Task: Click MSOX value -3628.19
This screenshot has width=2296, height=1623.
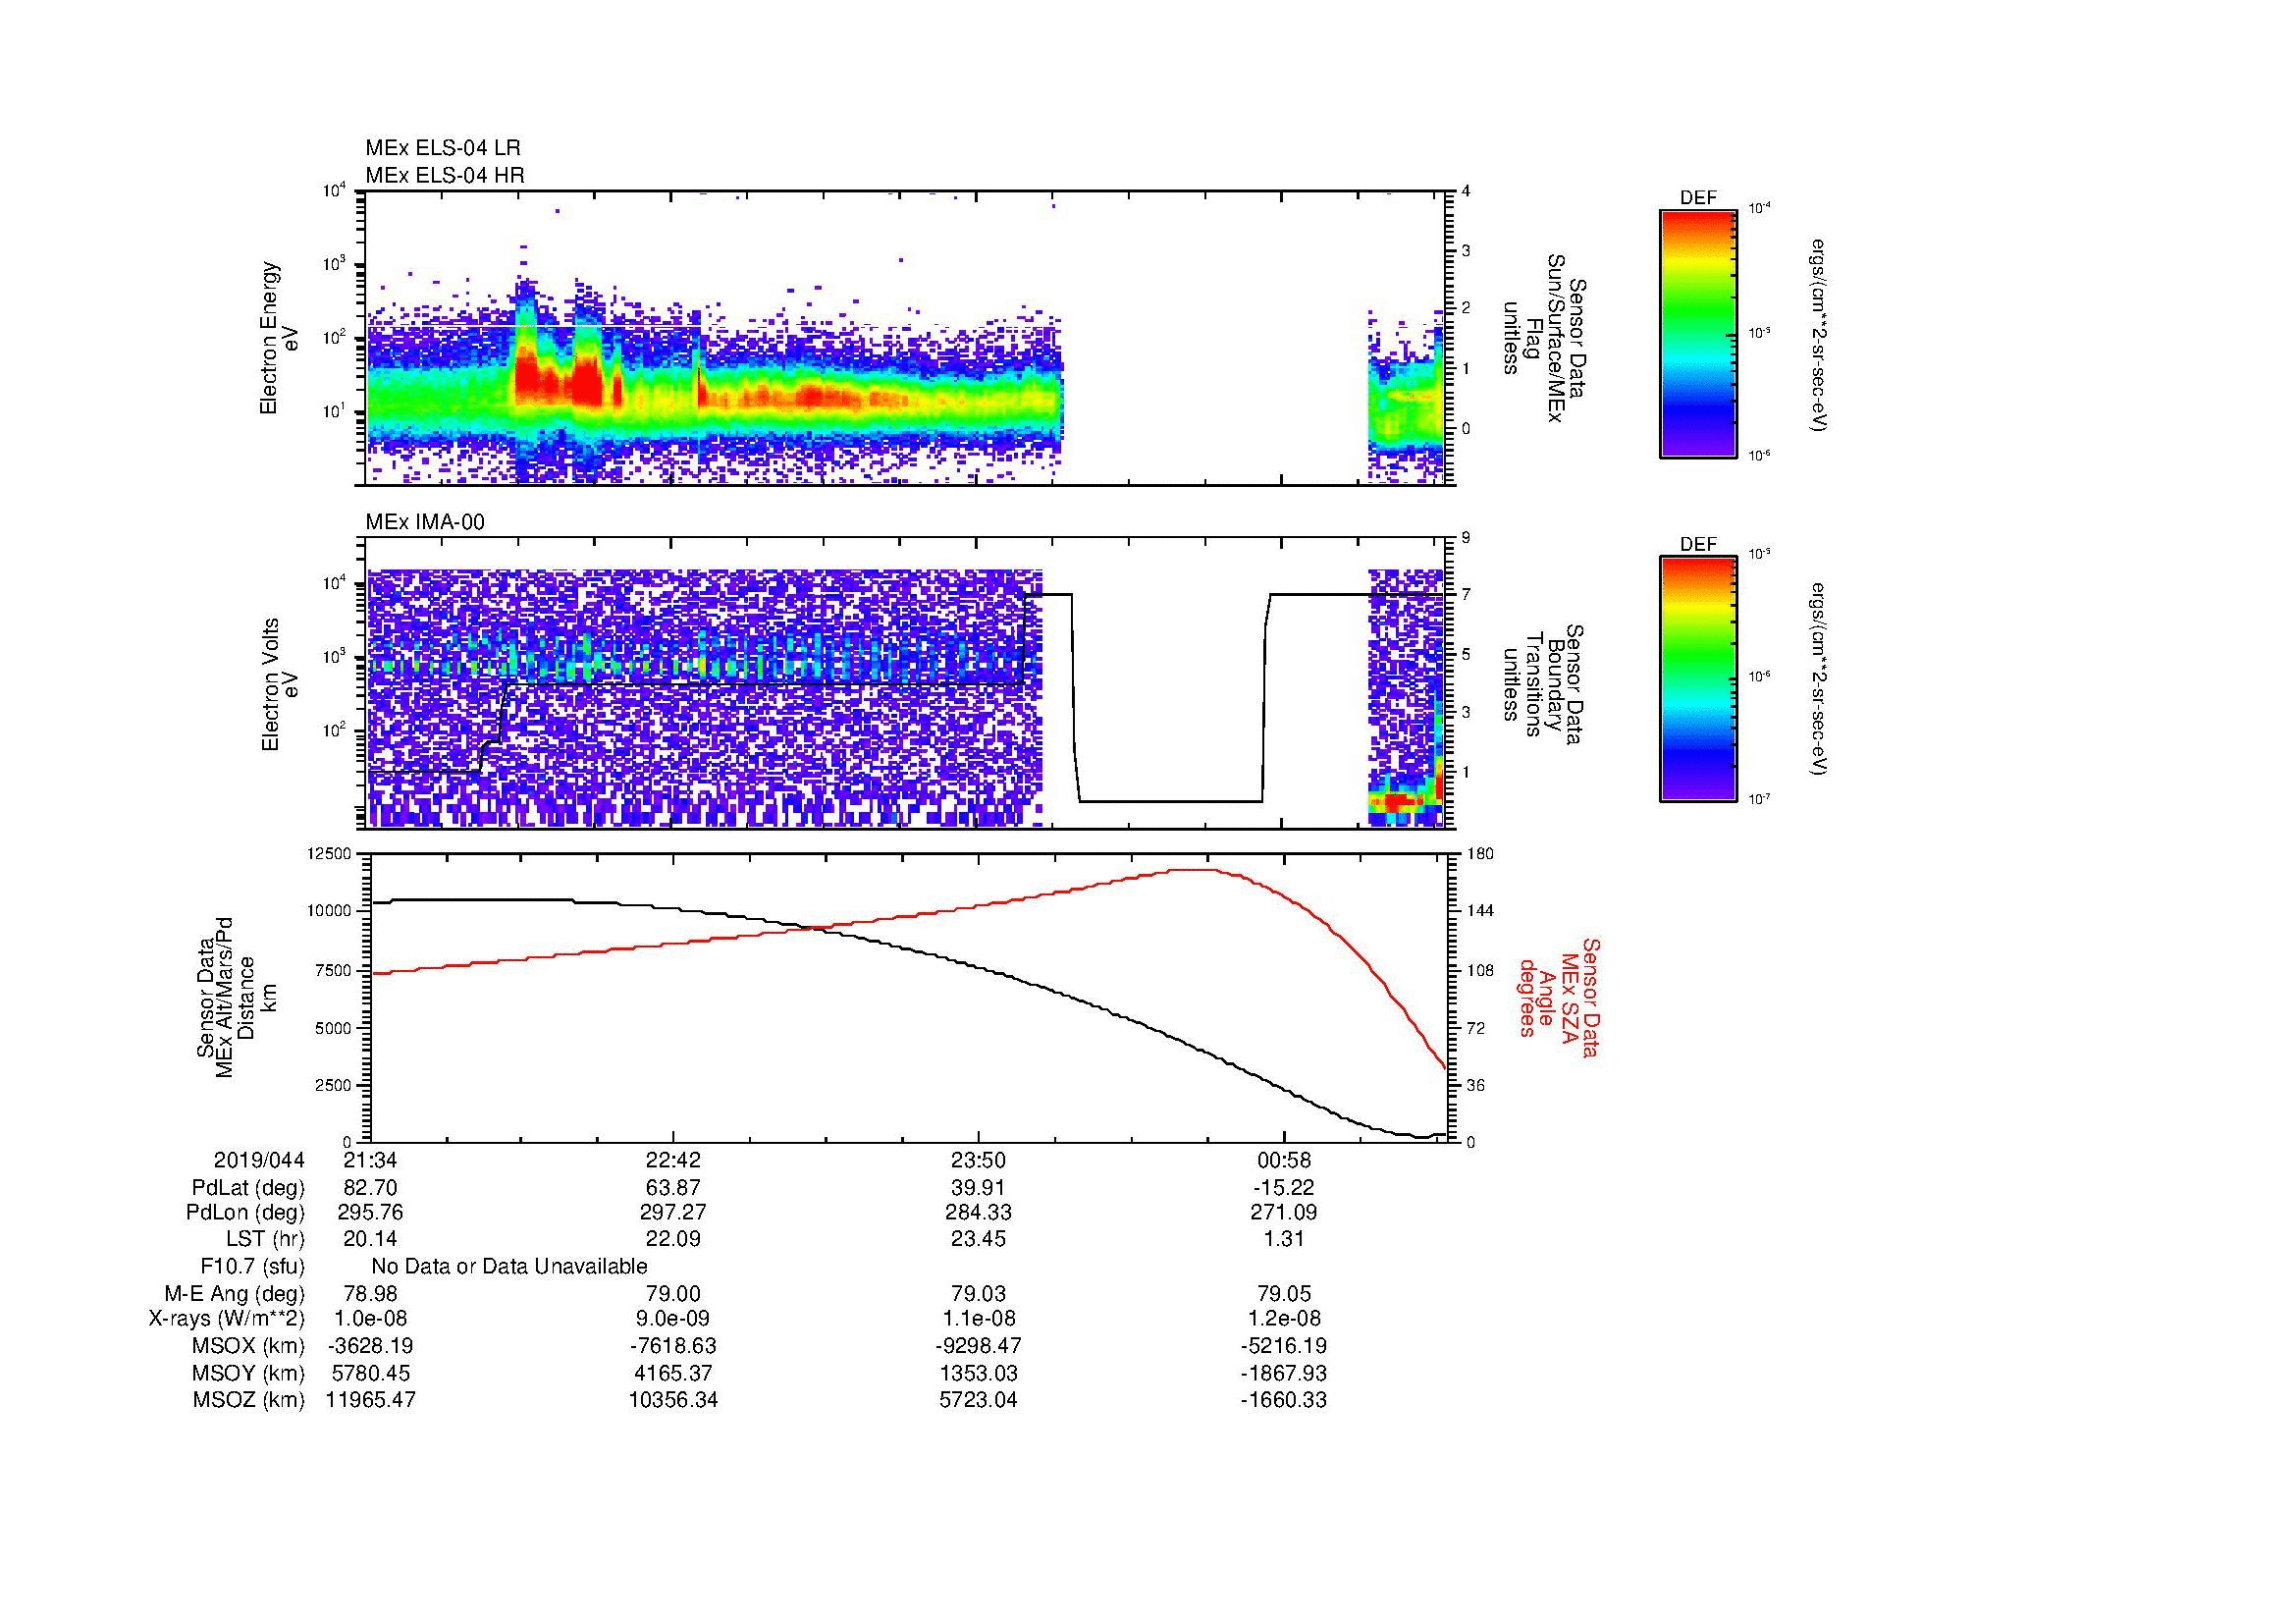Action: coord(370,1346)
